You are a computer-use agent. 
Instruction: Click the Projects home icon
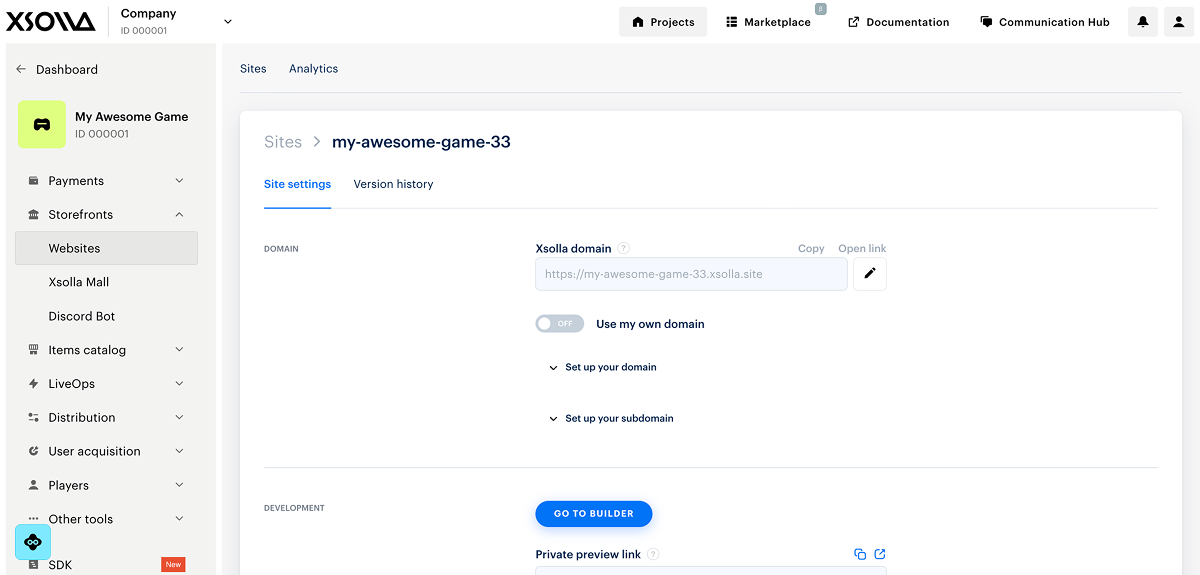638,22
